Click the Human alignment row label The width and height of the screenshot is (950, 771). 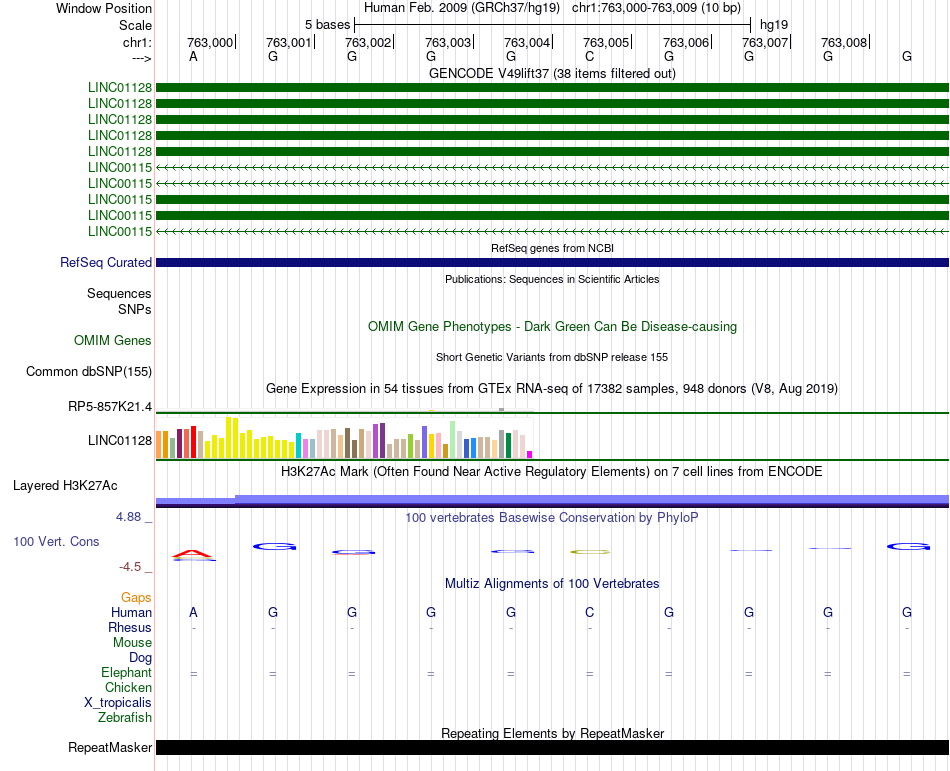[131, 612]
